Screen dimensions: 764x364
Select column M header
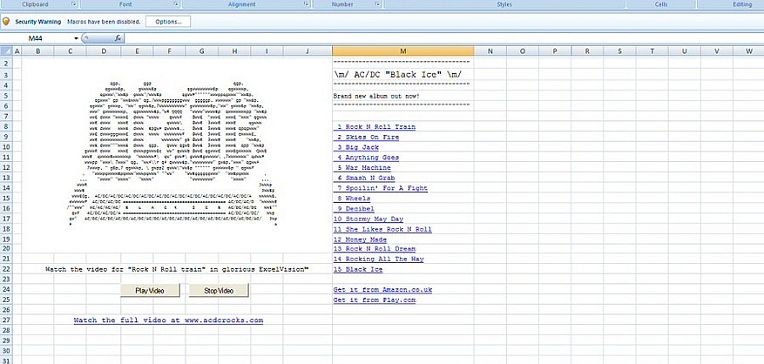click(403, 51)
